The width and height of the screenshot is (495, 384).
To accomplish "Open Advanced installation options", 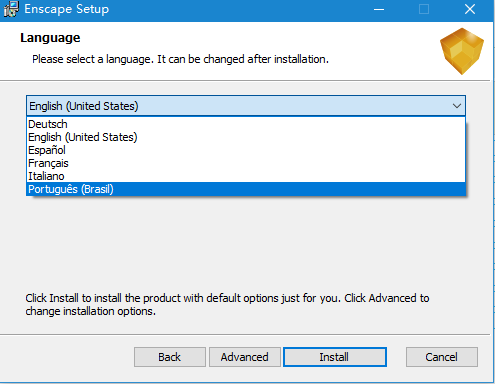I will coord(245,357).
